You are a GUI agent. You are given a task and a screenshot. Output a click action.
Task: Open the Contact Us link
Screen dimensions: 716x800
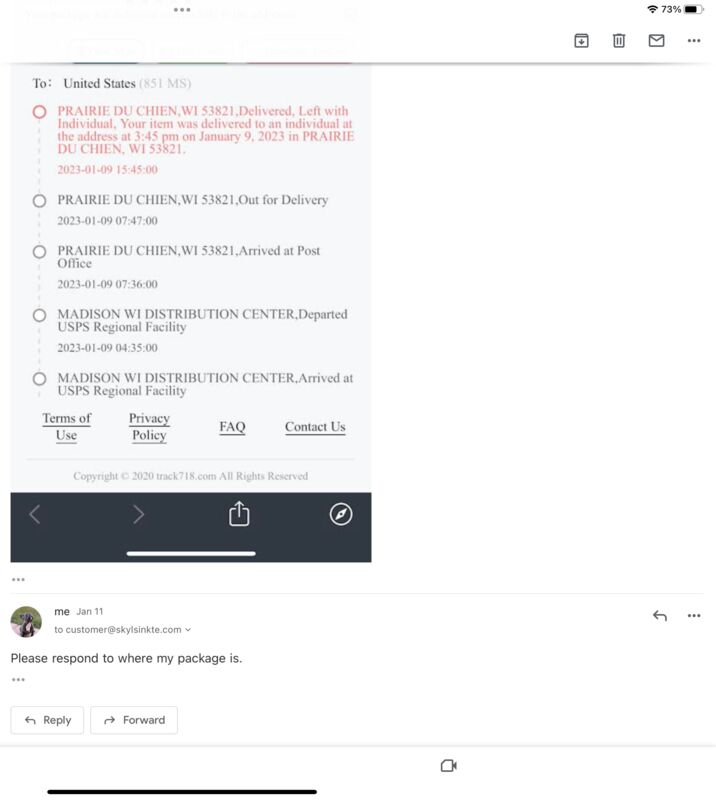click(x=315, y=427)
